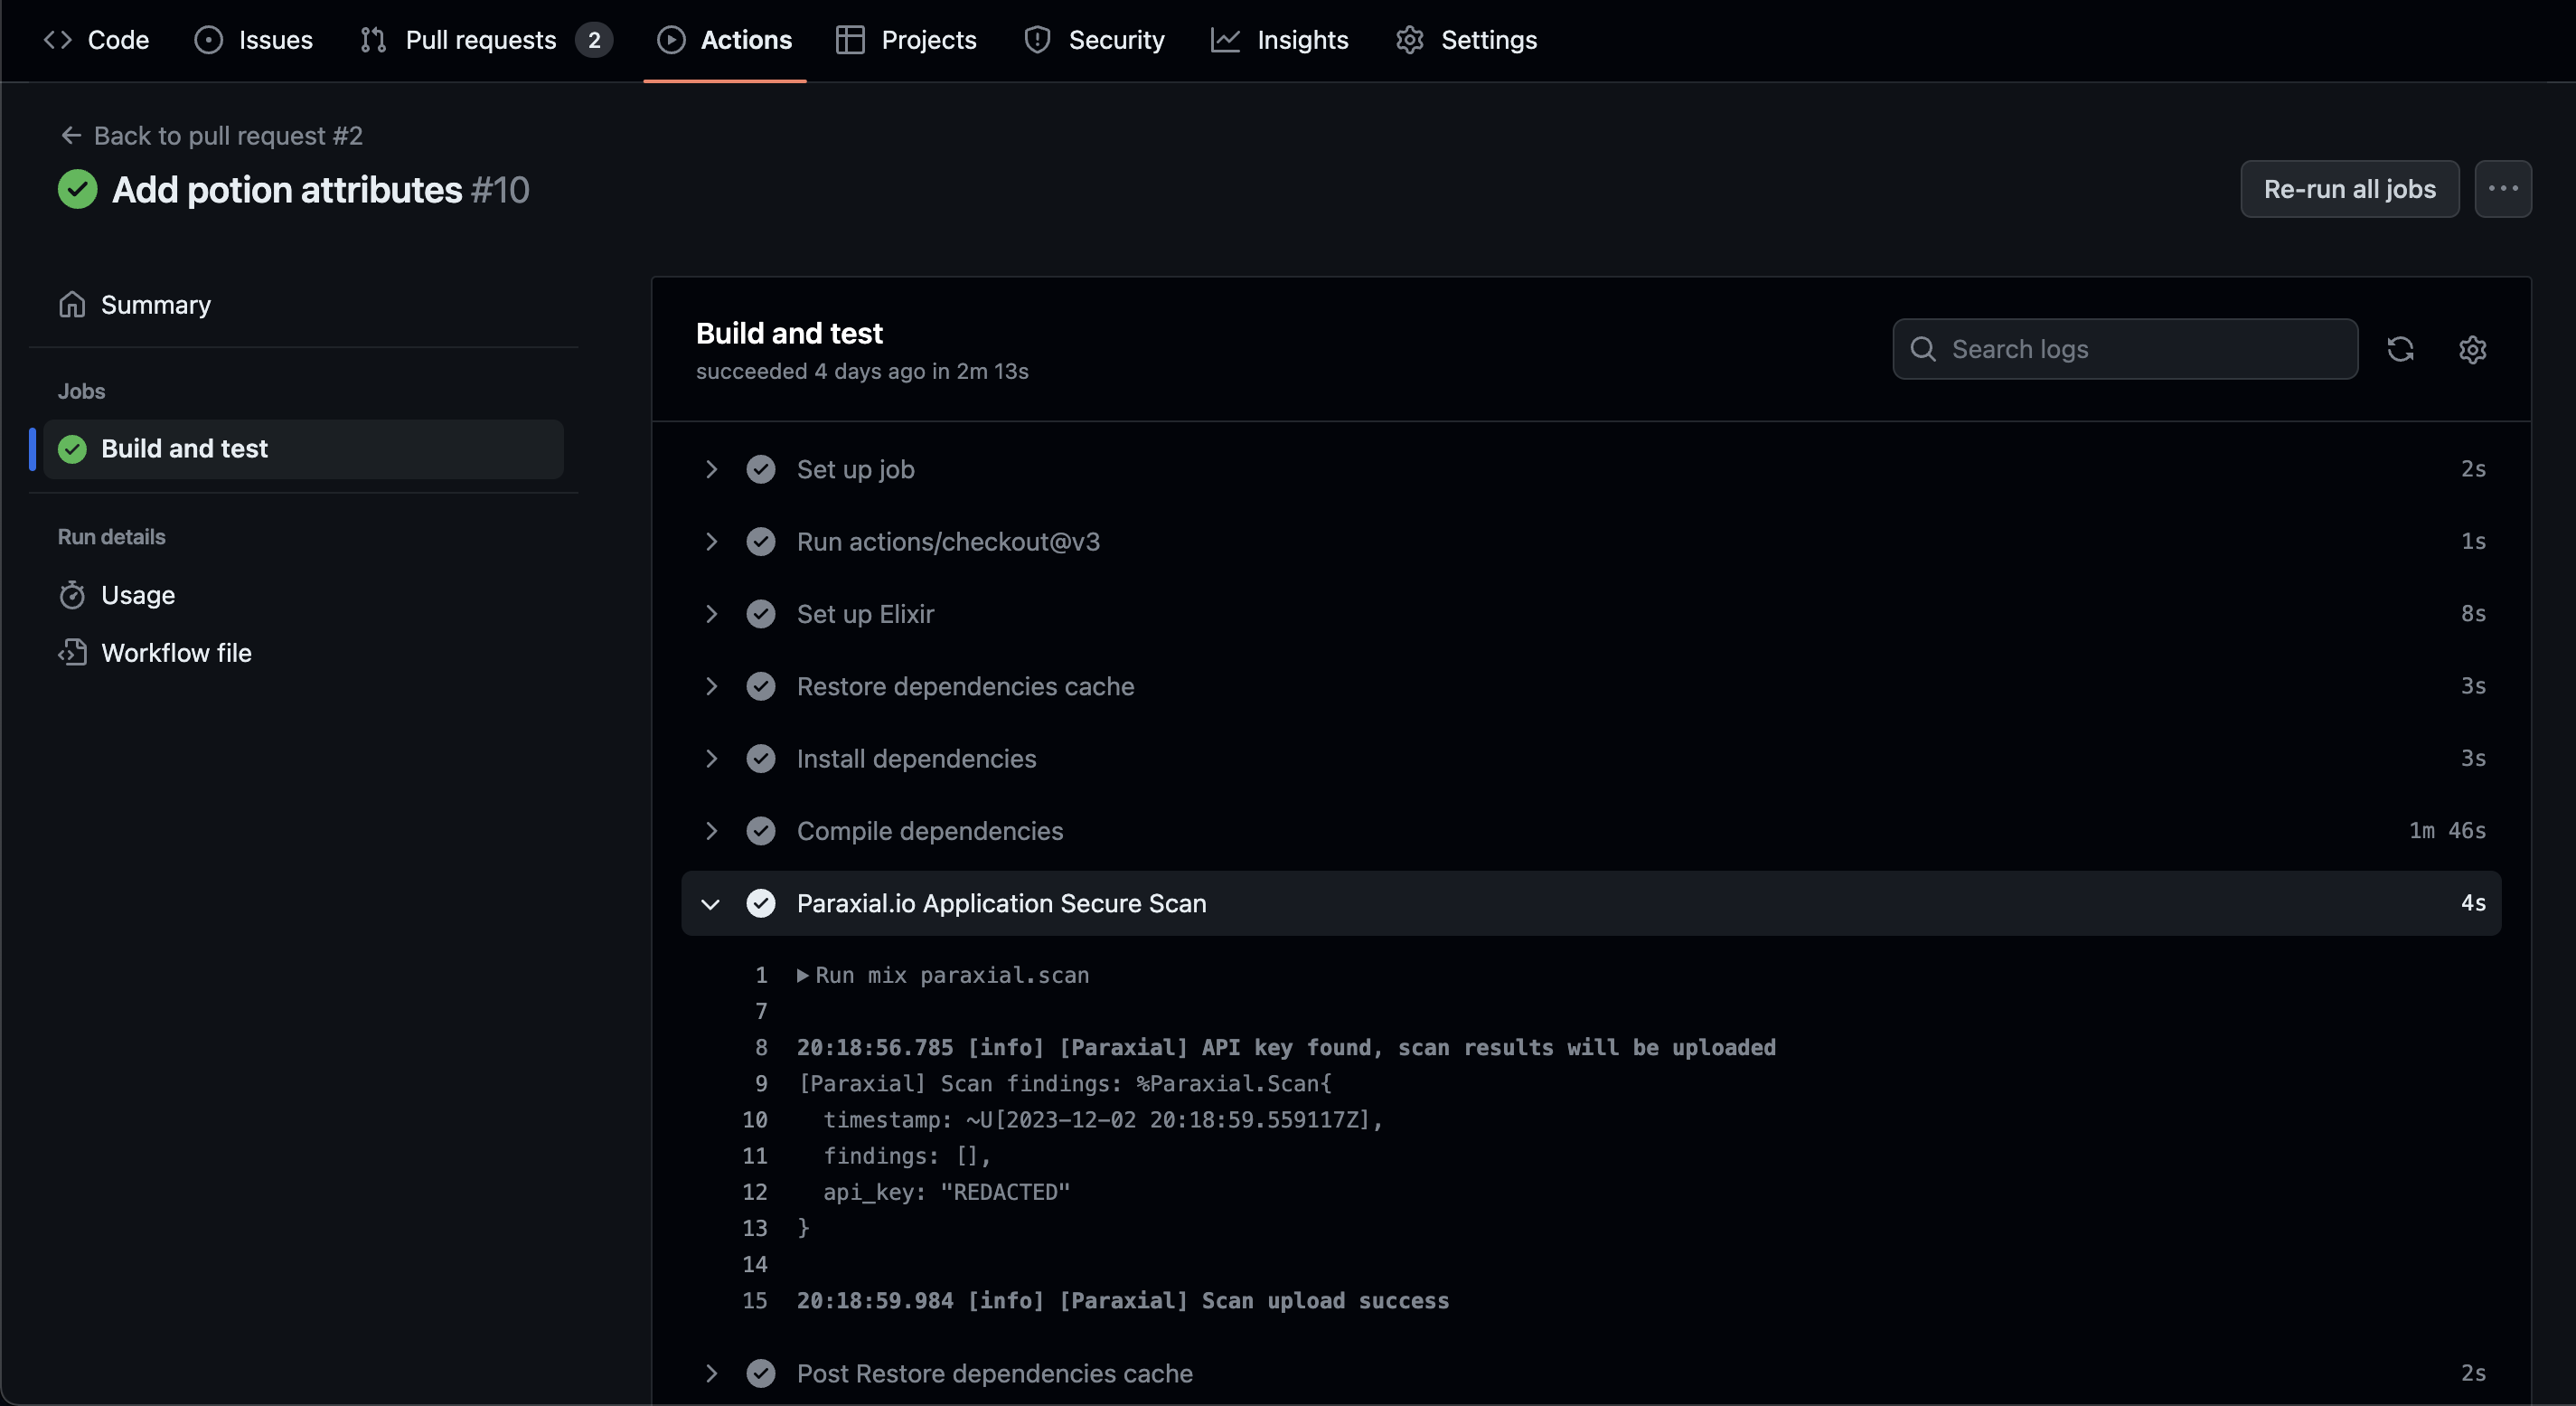Click the Security shield icon
The image size is (2576, 1406).
[x=1038, y=40]
